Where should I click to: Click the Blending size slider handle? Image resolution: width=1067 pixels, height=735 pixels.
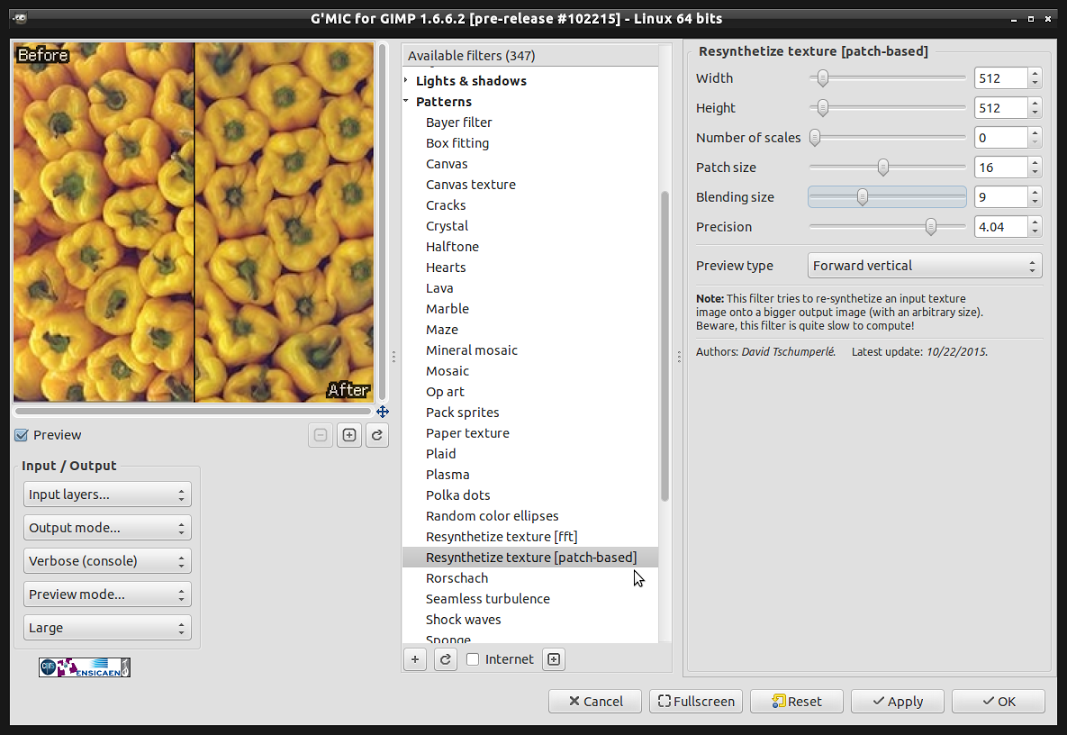(x=862, y=197)
